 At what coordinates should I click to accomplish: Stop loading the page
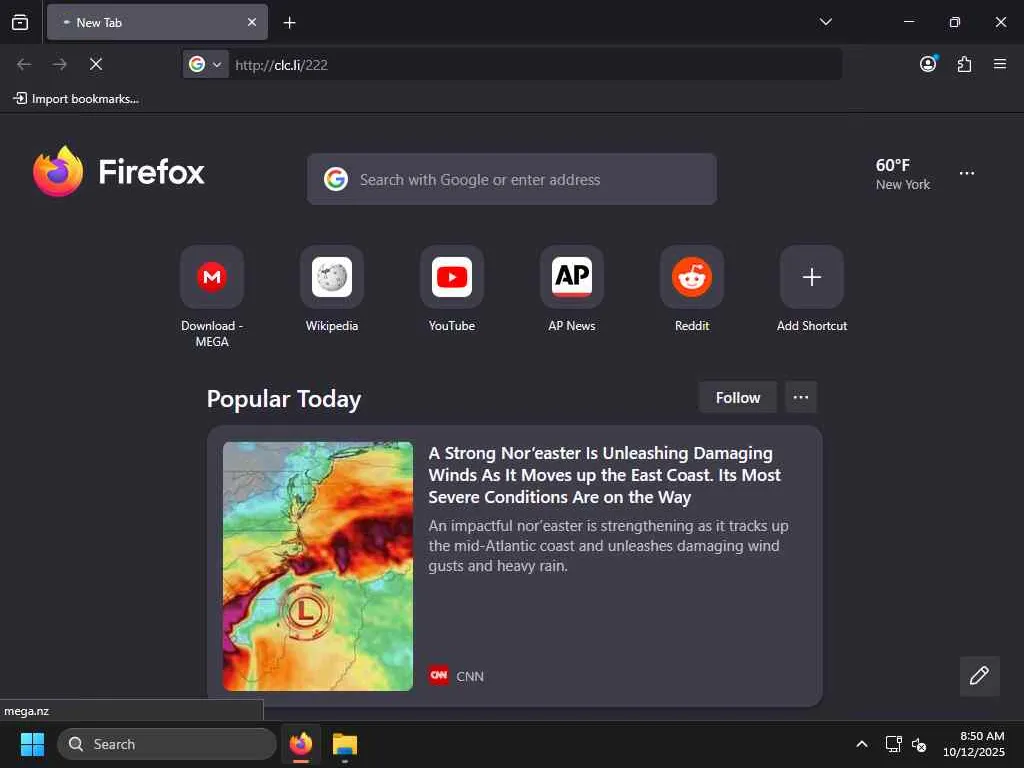tap(96, 64)
